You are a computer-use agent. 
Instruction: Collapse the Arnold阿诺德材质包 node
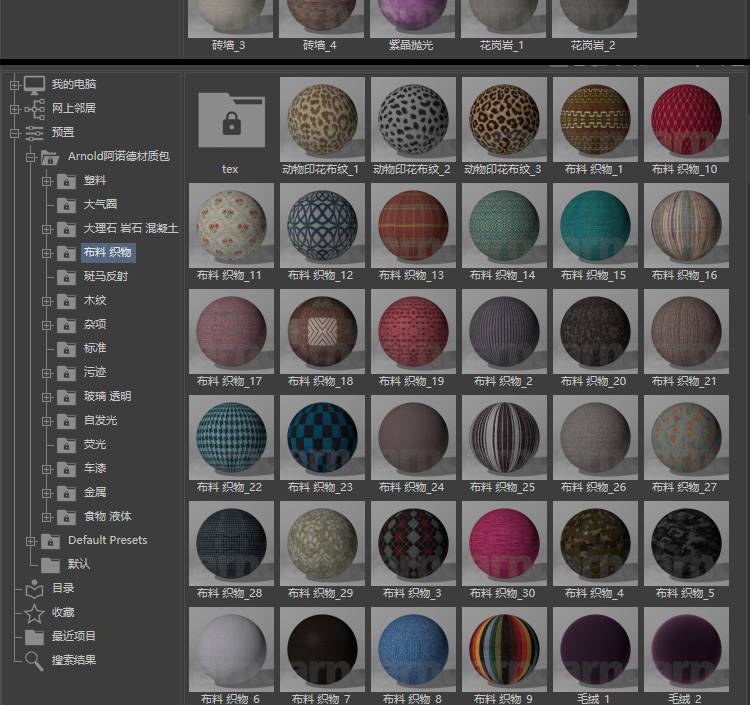(x=31, y=157)
